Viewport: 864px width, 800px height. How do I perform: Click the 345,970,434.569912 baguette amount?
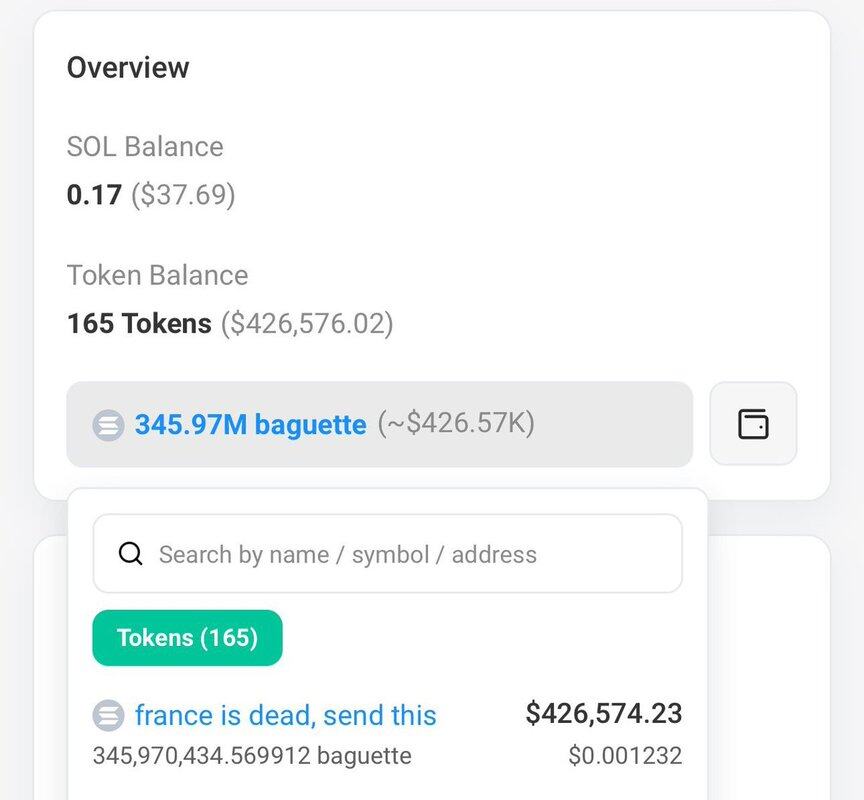252,755
